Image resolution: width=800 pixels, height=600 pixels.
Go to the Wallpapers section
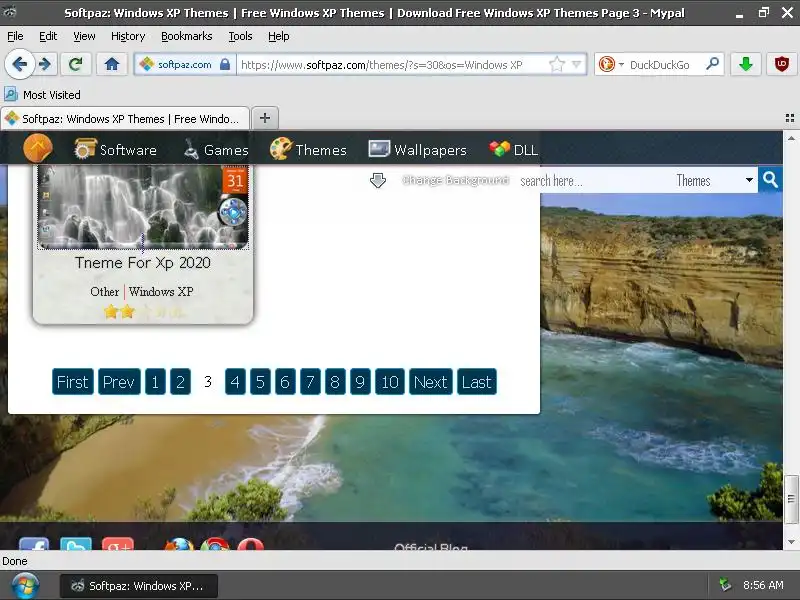click(417, 149)
